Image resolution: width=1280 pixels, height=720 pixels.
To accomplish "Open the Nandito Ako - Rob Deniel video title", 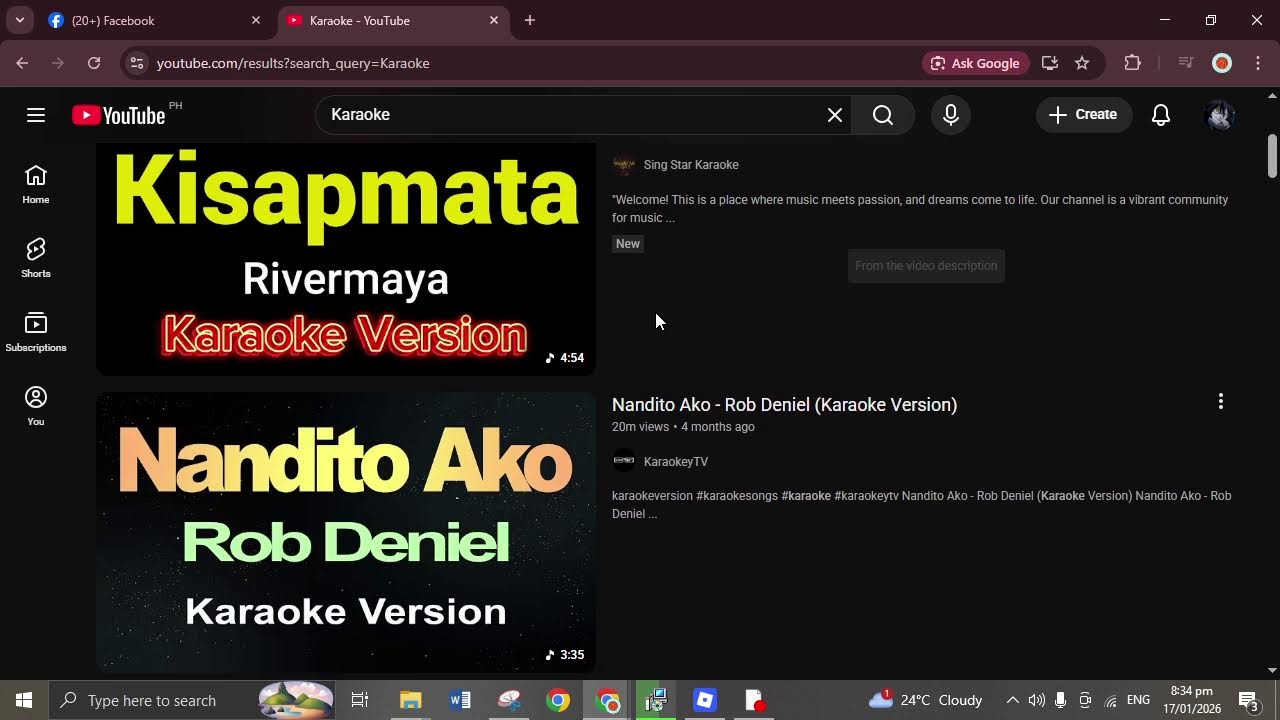I will coord(784,405).
